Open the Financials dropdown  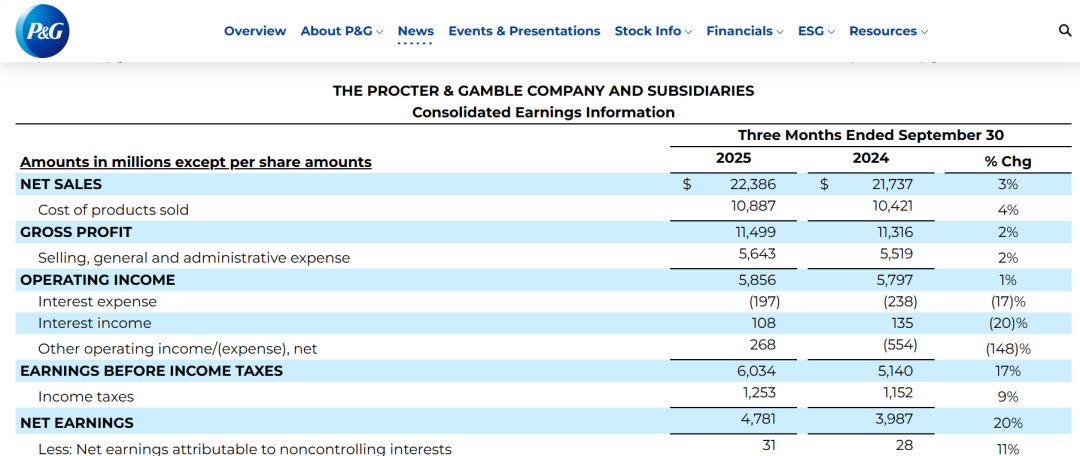[x=745, y=31]
